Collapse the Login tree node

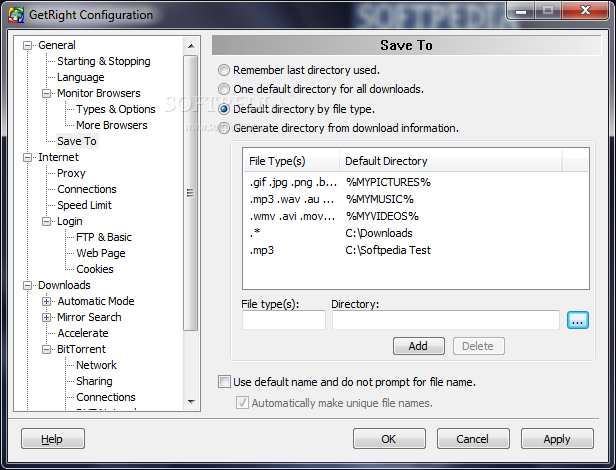46,222
